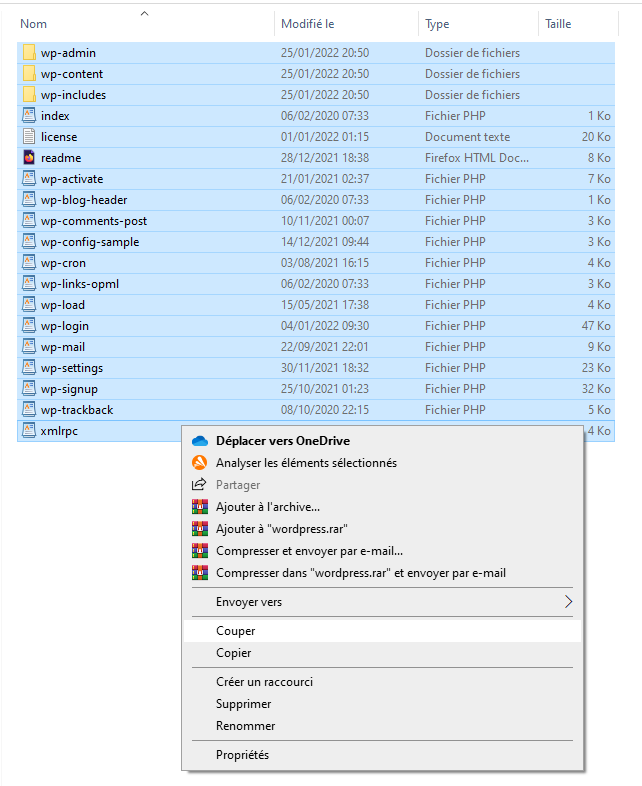This screenshot has height=786, width=642.
Task: Choose Couper from the context menu
Action: (382, 631)
